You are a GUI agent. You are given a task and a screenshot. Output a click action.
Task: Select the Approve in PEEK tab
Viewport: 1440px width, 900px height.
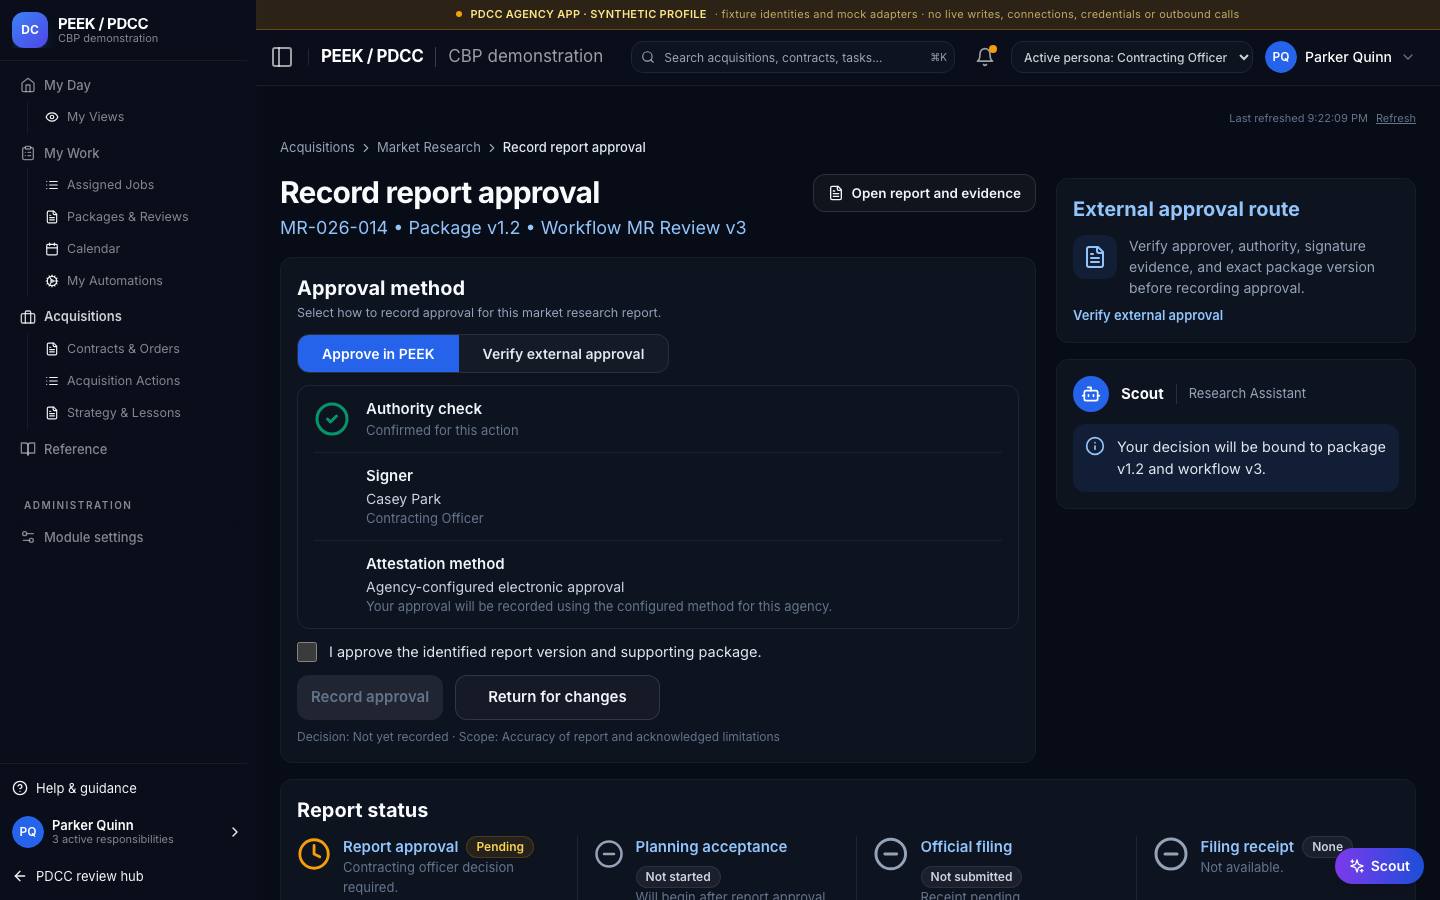pyautogui.click(x=378, y=354)
